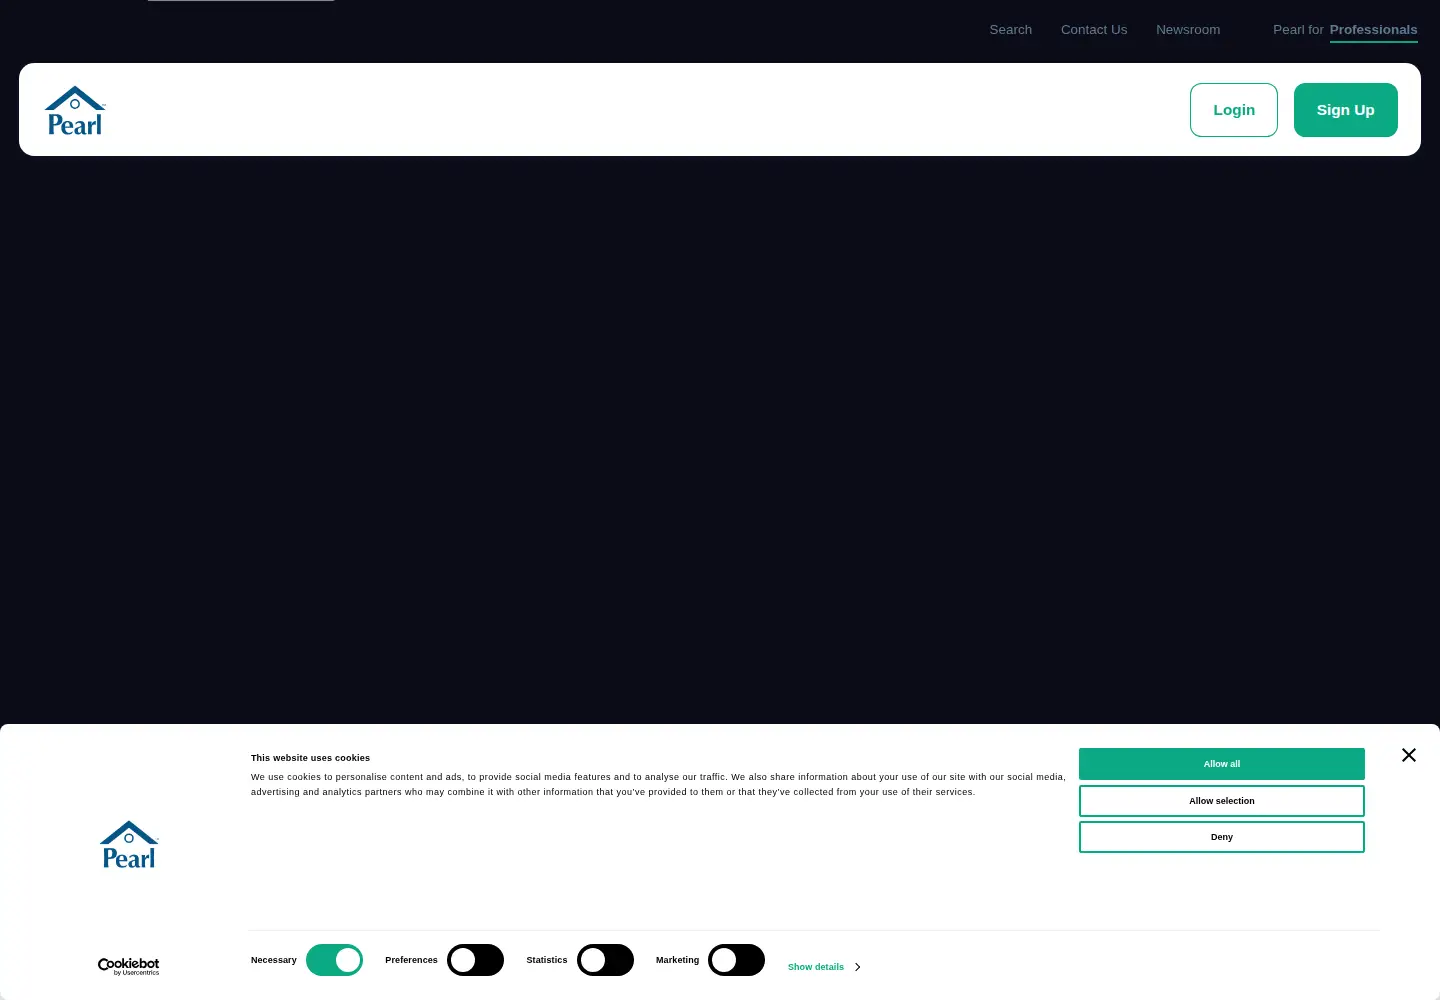This screenshot has height=1000, width=1440.
Task: Click the Pearl logo in the header
Action: (75, 110)
